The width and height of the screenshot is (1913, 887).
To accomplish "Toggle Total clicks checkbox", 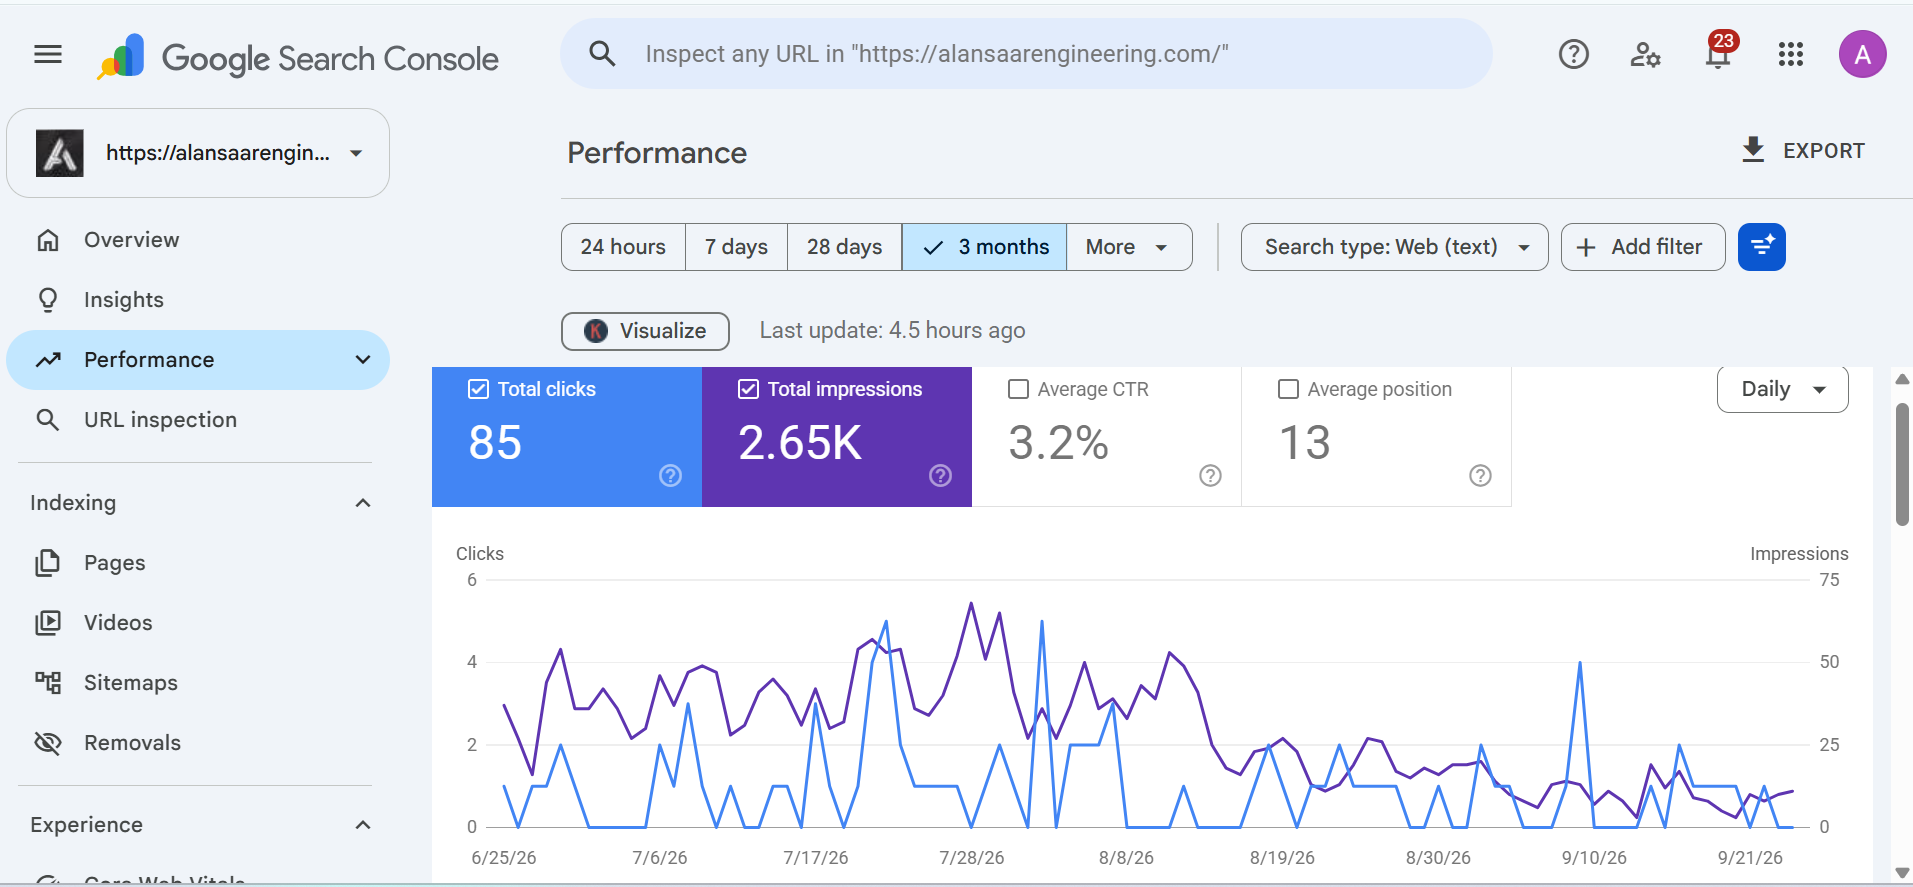I will click(478, 389).
